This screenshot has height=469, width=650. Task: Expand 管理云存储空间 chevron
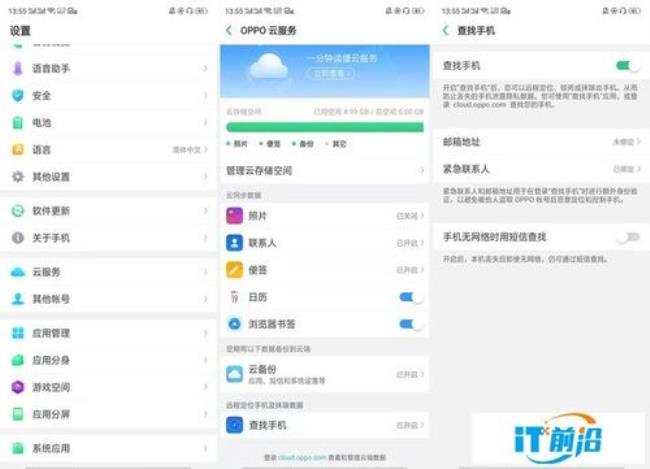click(x=422, y=170)
